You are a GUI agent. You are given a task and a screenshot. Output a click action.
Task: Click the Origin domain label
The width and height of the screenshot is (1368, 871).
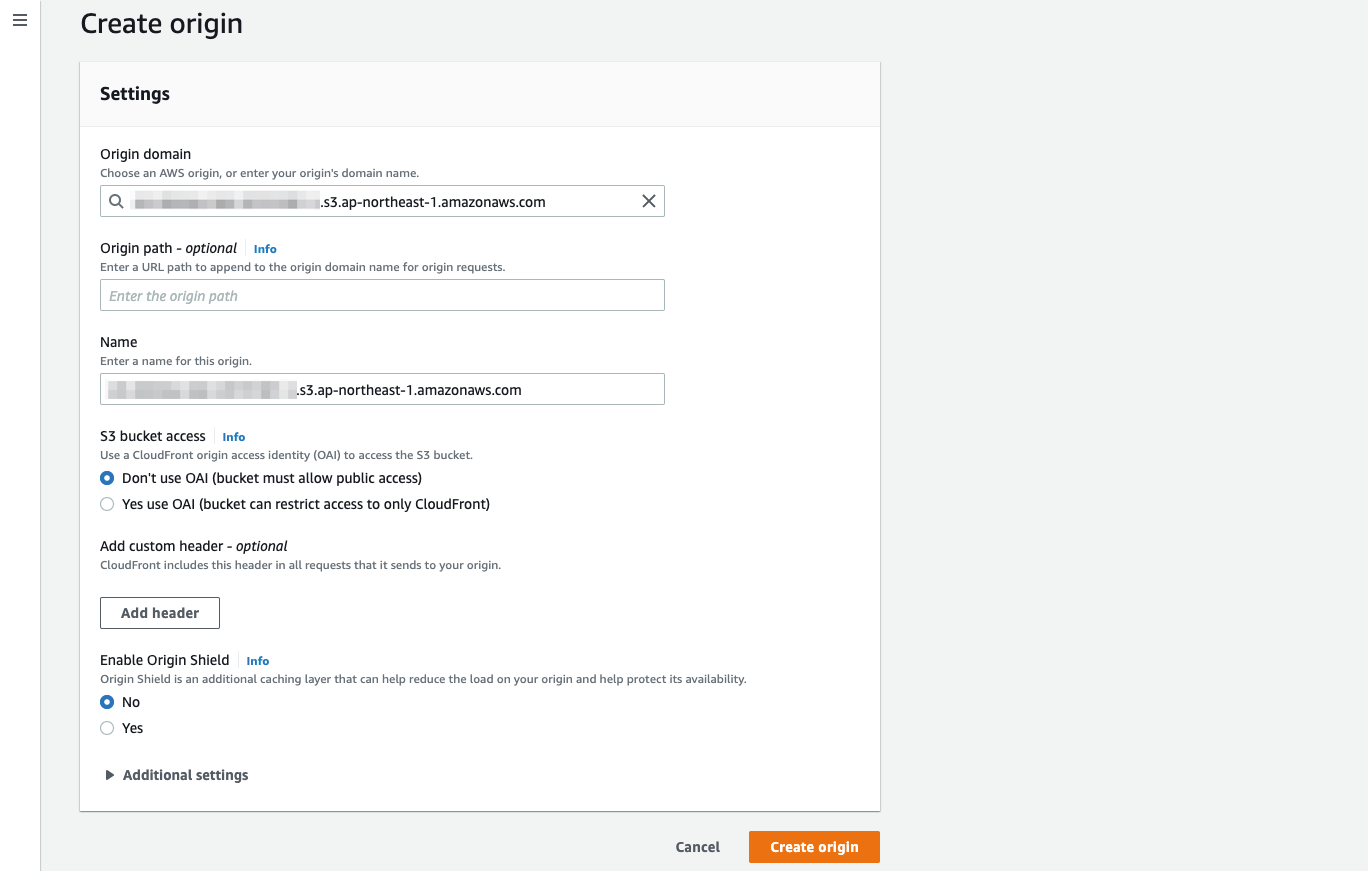(146, 154)
